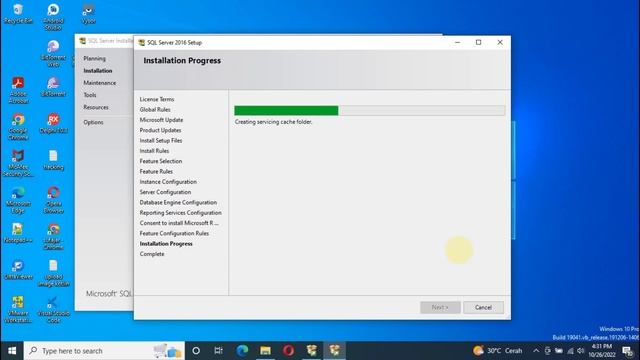The image size is (640, 360).
Task: Launch Google Chrome from the desktop
Action: pyautogui.click(x=18, y=127)
